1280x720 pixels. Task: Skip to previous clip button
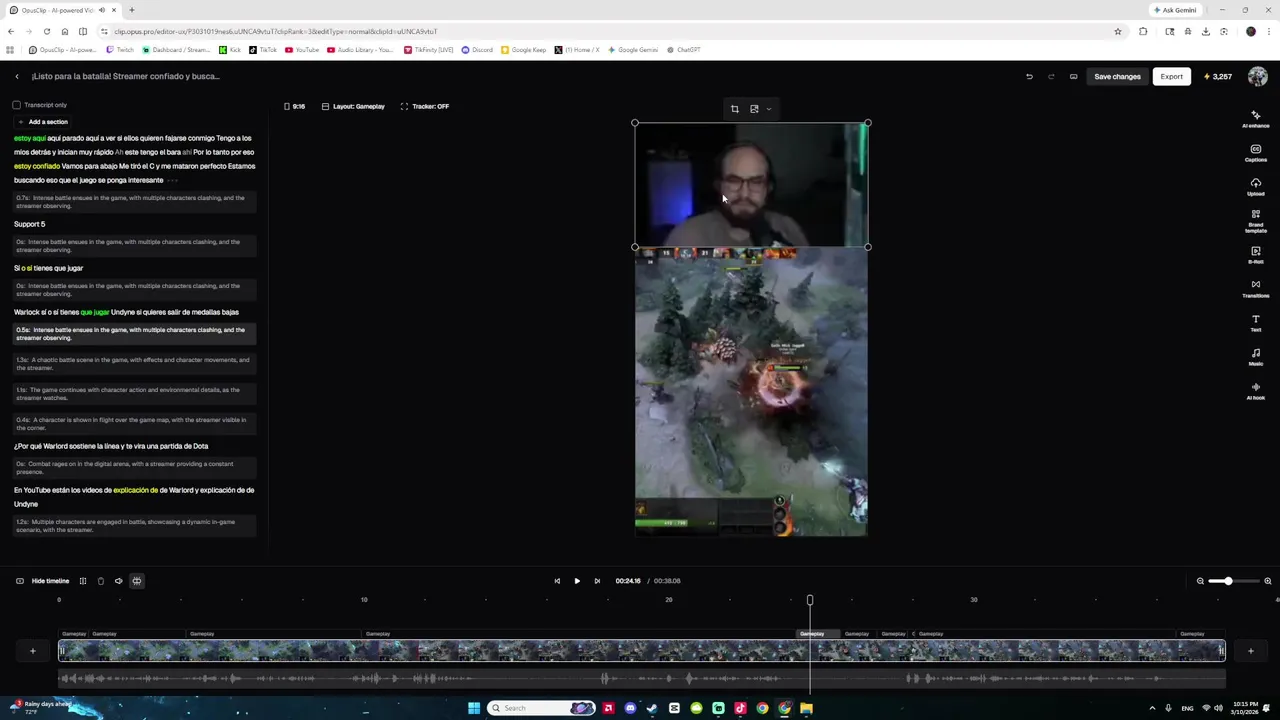(x=557, y=581)
